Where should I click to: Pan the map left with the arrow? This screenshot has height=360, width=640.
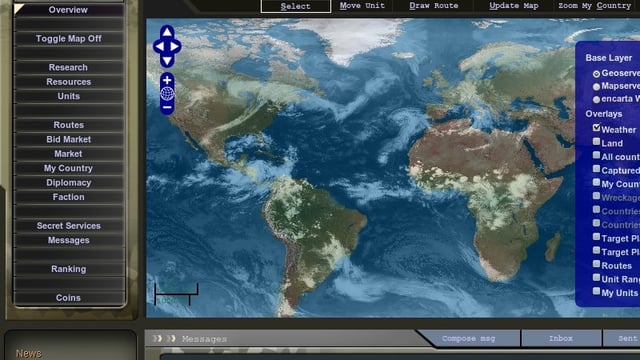pos(160,47)
